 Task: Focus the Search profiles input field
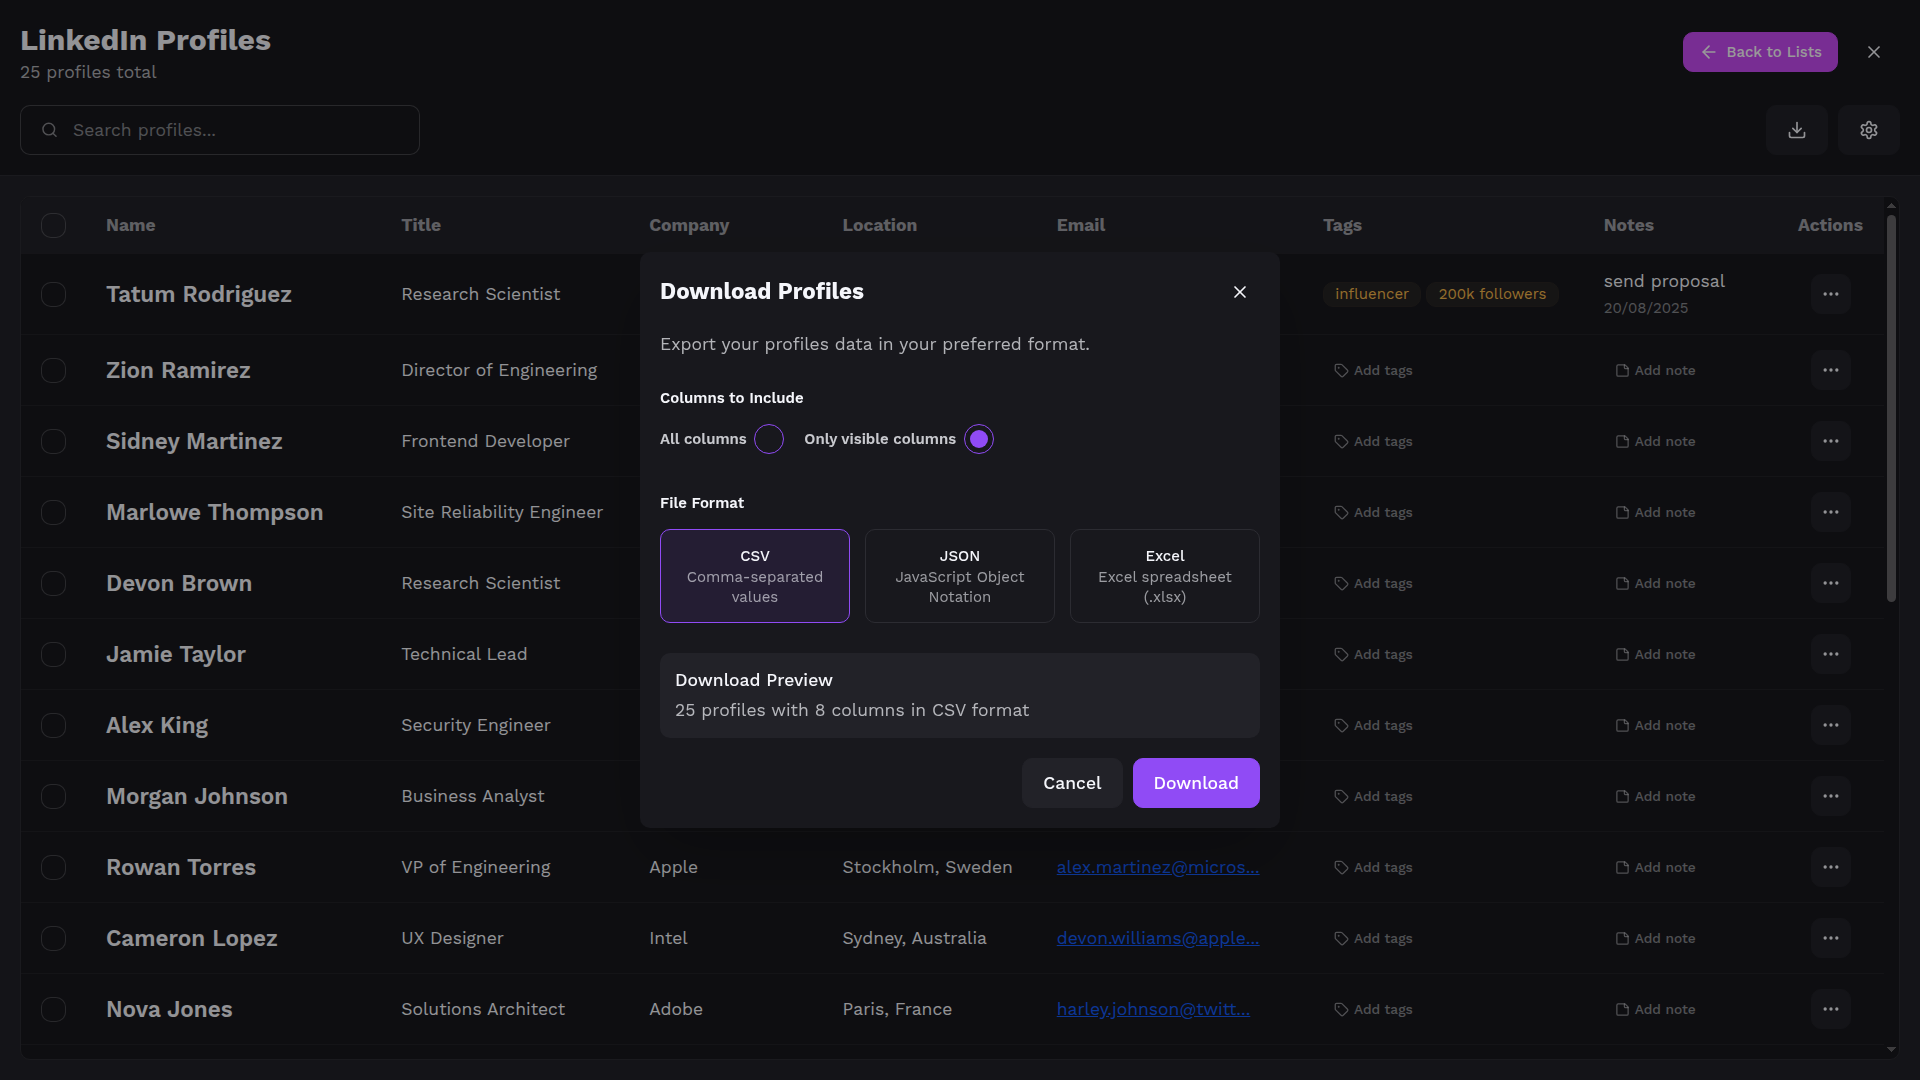coord(235,130)
